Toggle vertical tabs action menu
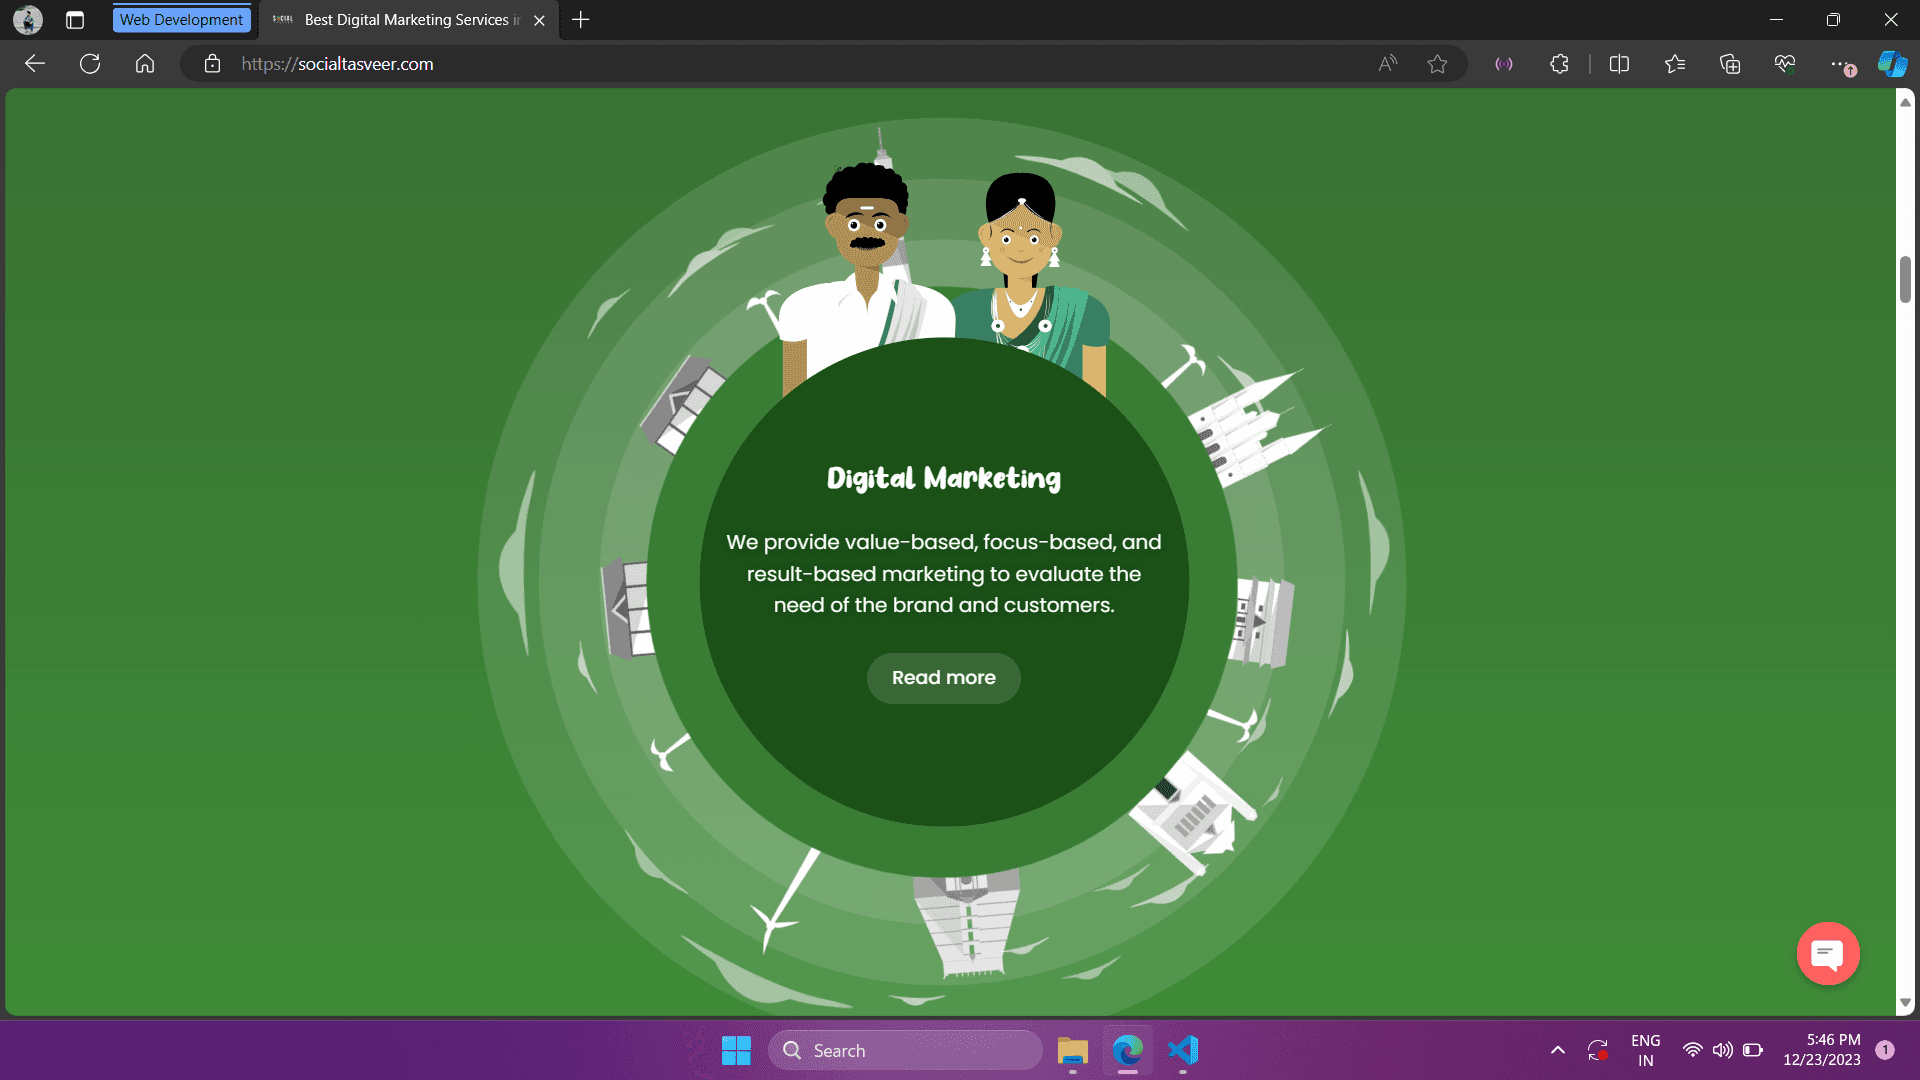The height and width of the screenshot is (1080, 1920). pyautogui.click(x=75, y=20)
